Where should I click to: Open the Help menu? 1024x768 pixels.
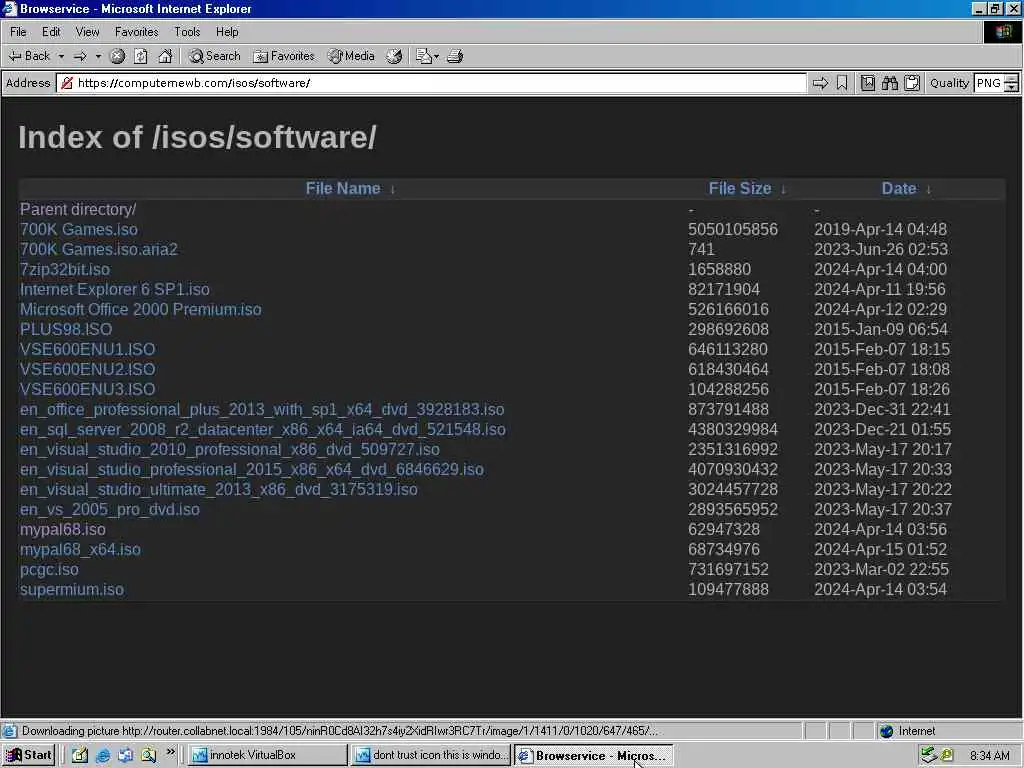(x=227, y=31)
